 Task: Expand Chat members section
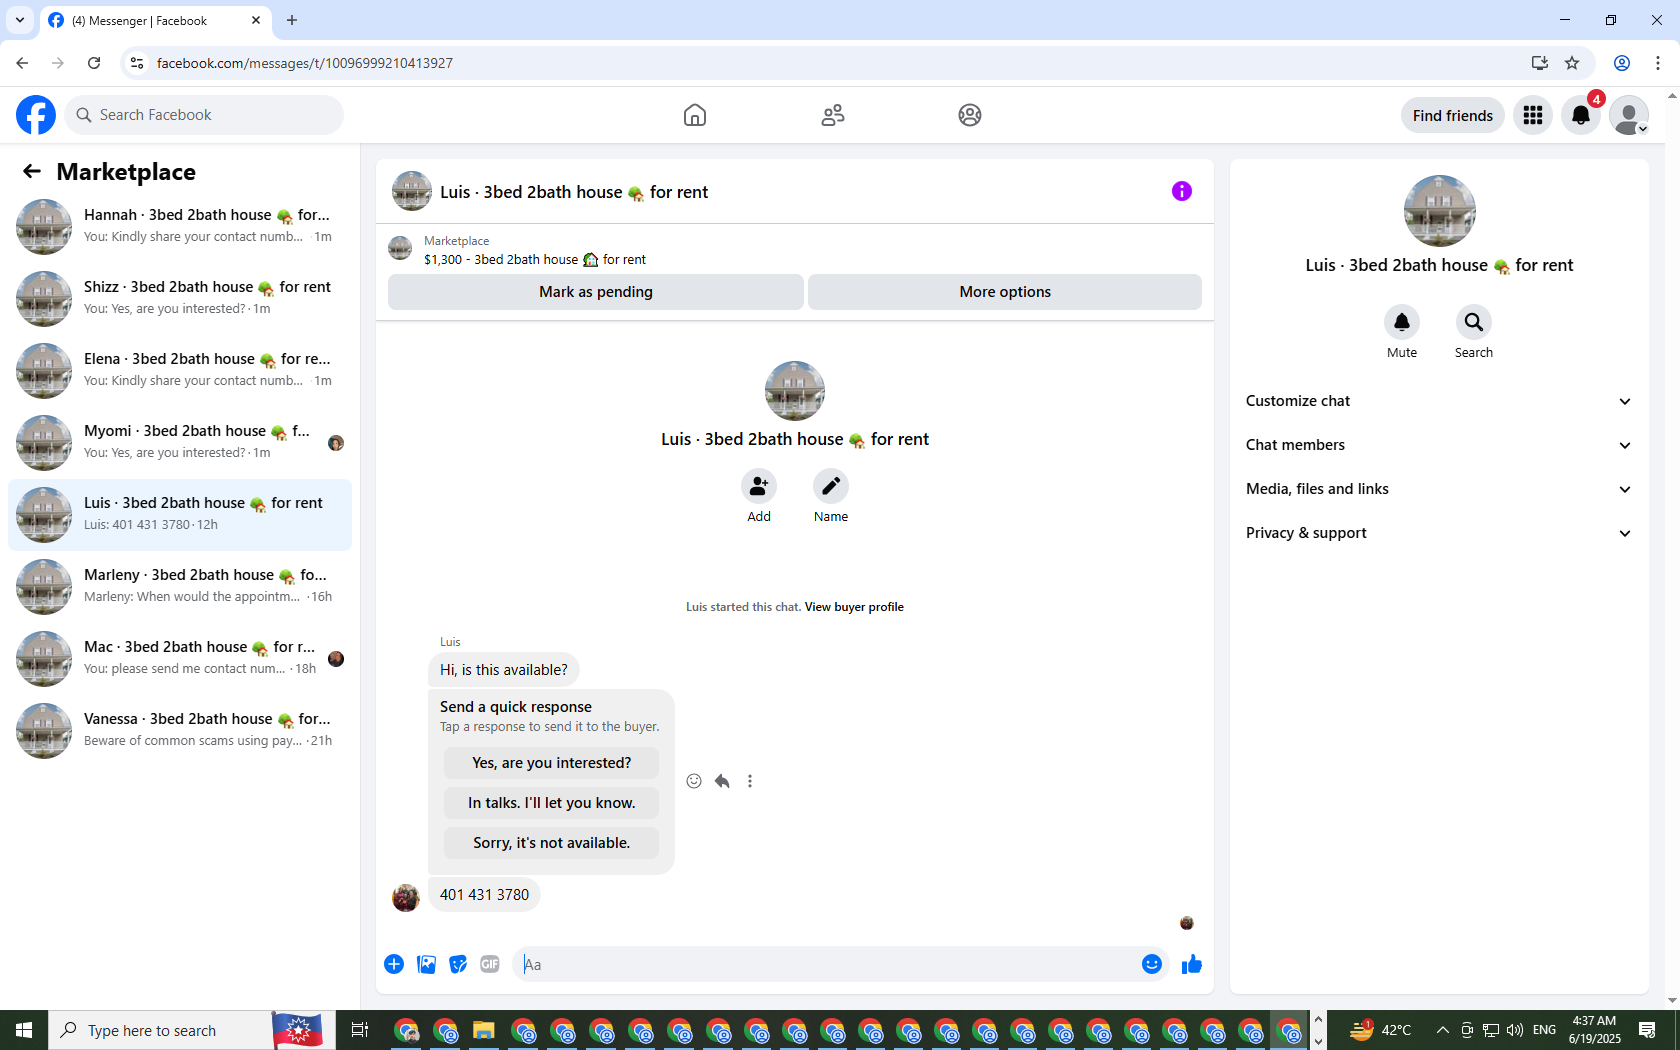click(x=1439, y=445)
